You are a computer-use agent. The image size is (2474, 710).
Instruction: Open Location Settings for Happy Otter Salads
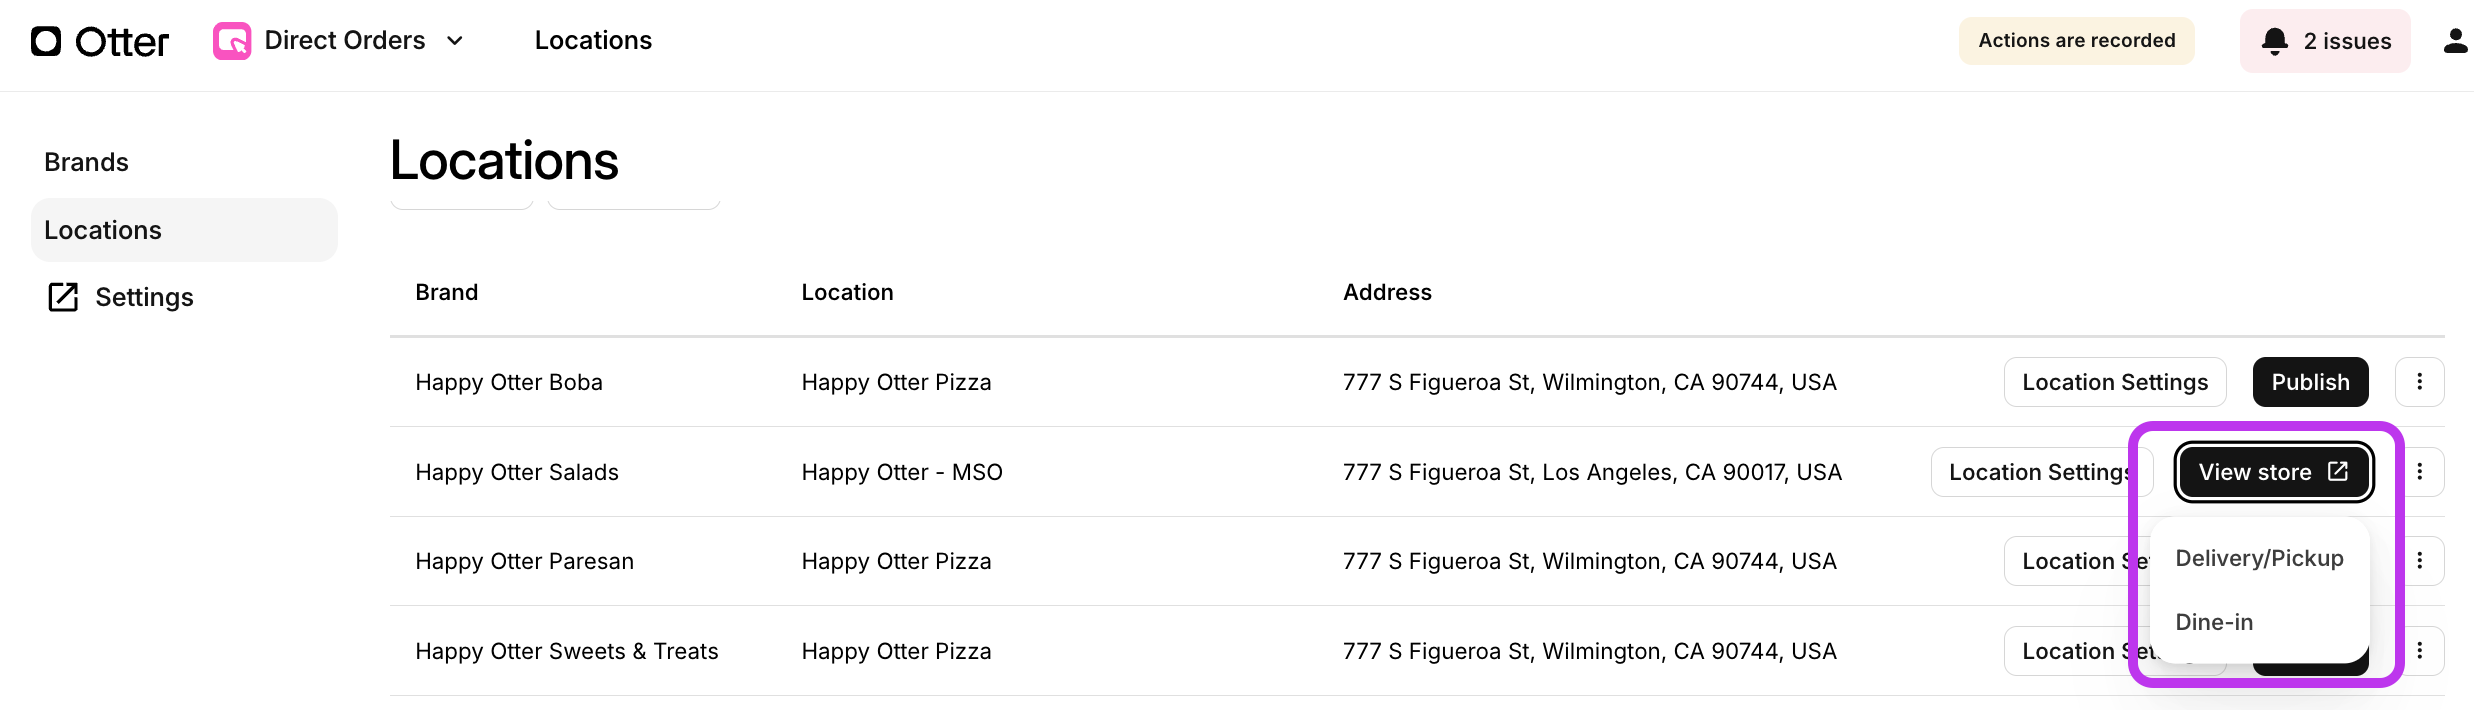click(2035, 472)
